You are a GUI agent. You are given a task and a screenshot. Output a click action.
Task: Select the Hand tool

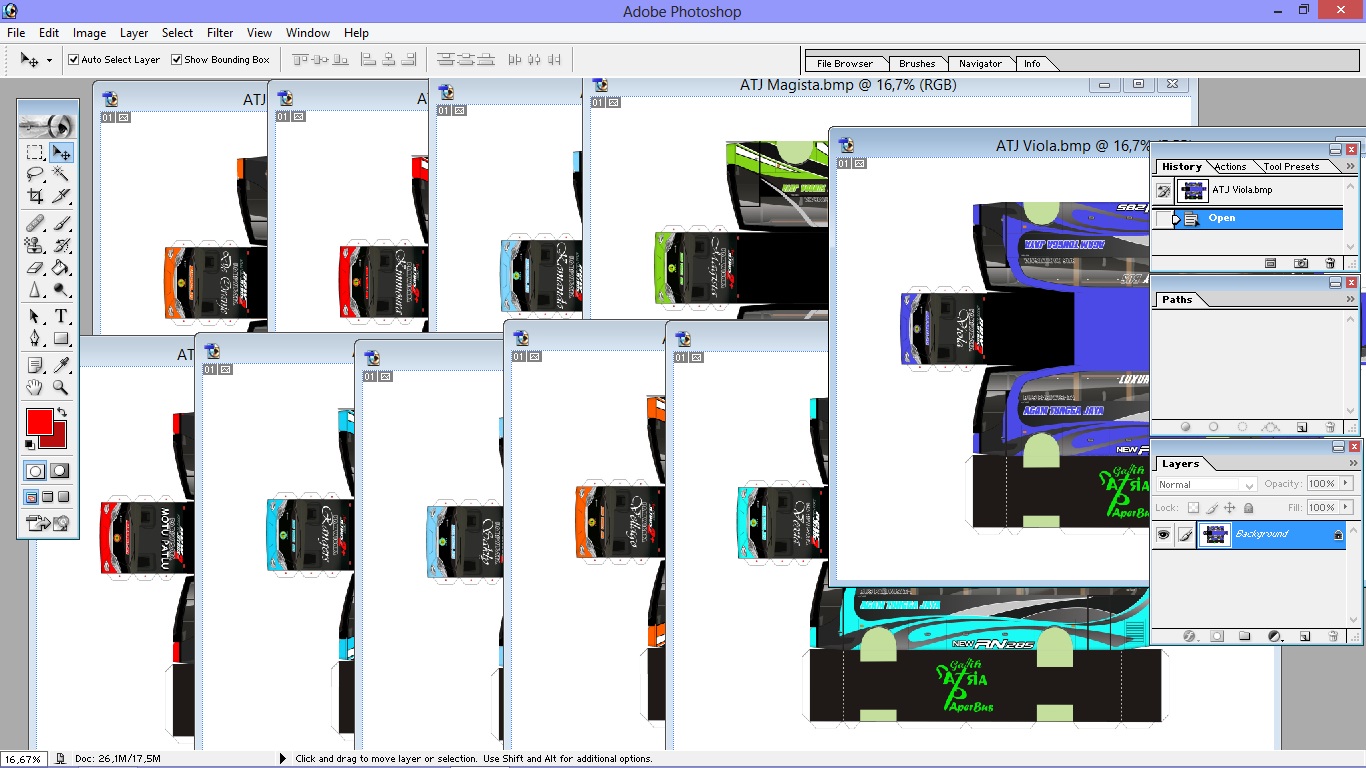tap(35, 387)
